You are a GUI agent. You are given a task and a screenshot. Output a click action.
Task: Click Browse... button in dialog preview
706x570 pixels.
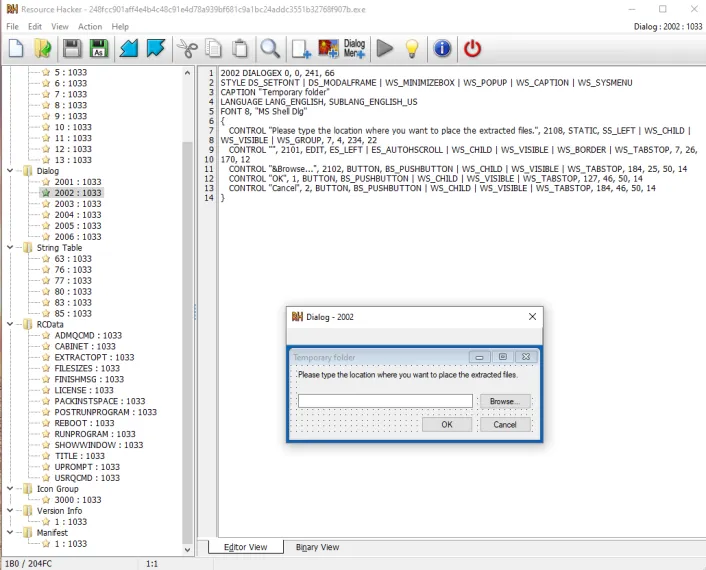click(x=505, y=401)
